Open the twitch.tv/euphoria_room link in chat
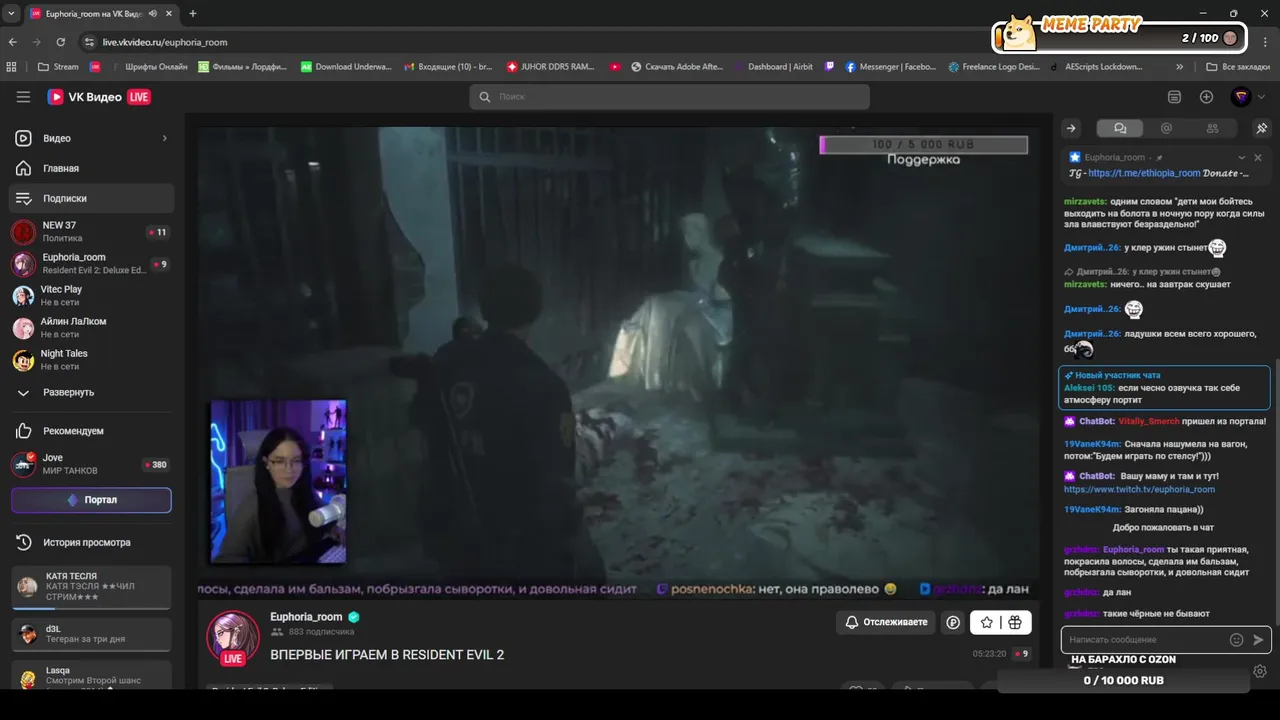 [1139, 489]
